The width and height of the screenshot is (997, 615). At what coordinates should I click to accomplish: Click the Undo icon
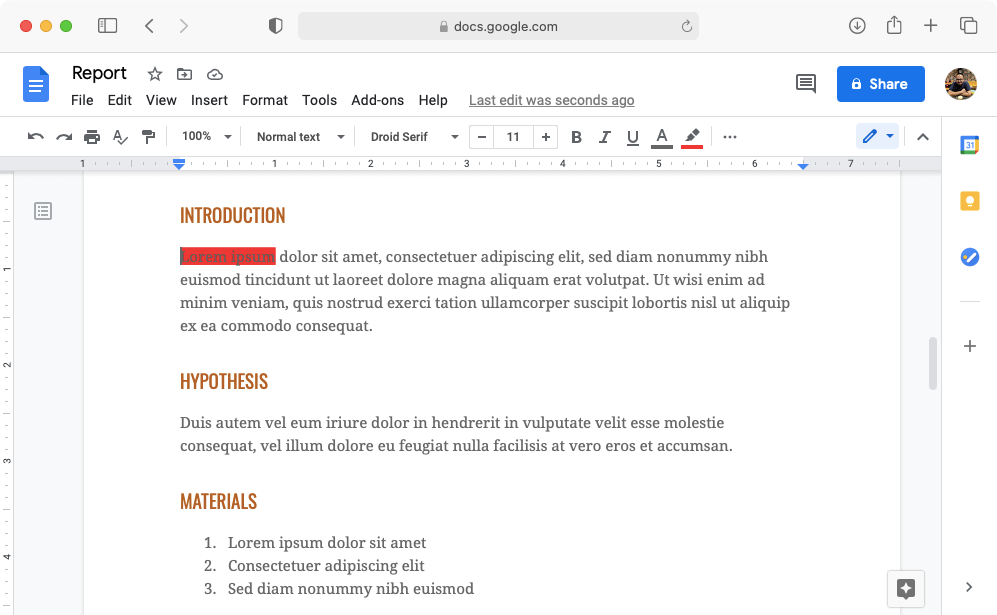click(x=37, y=137)
